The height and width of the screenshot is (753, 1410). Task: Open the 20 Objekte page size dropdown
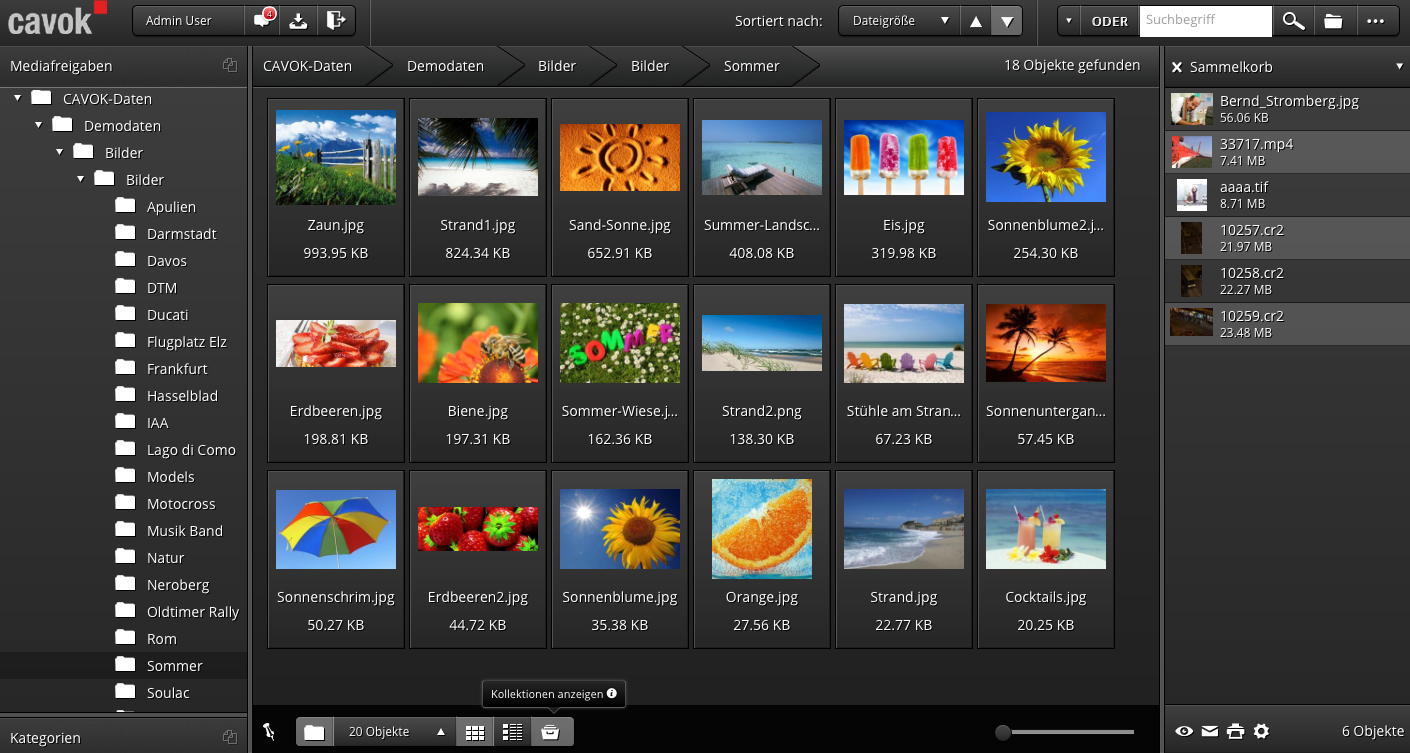tap(394, 732)
